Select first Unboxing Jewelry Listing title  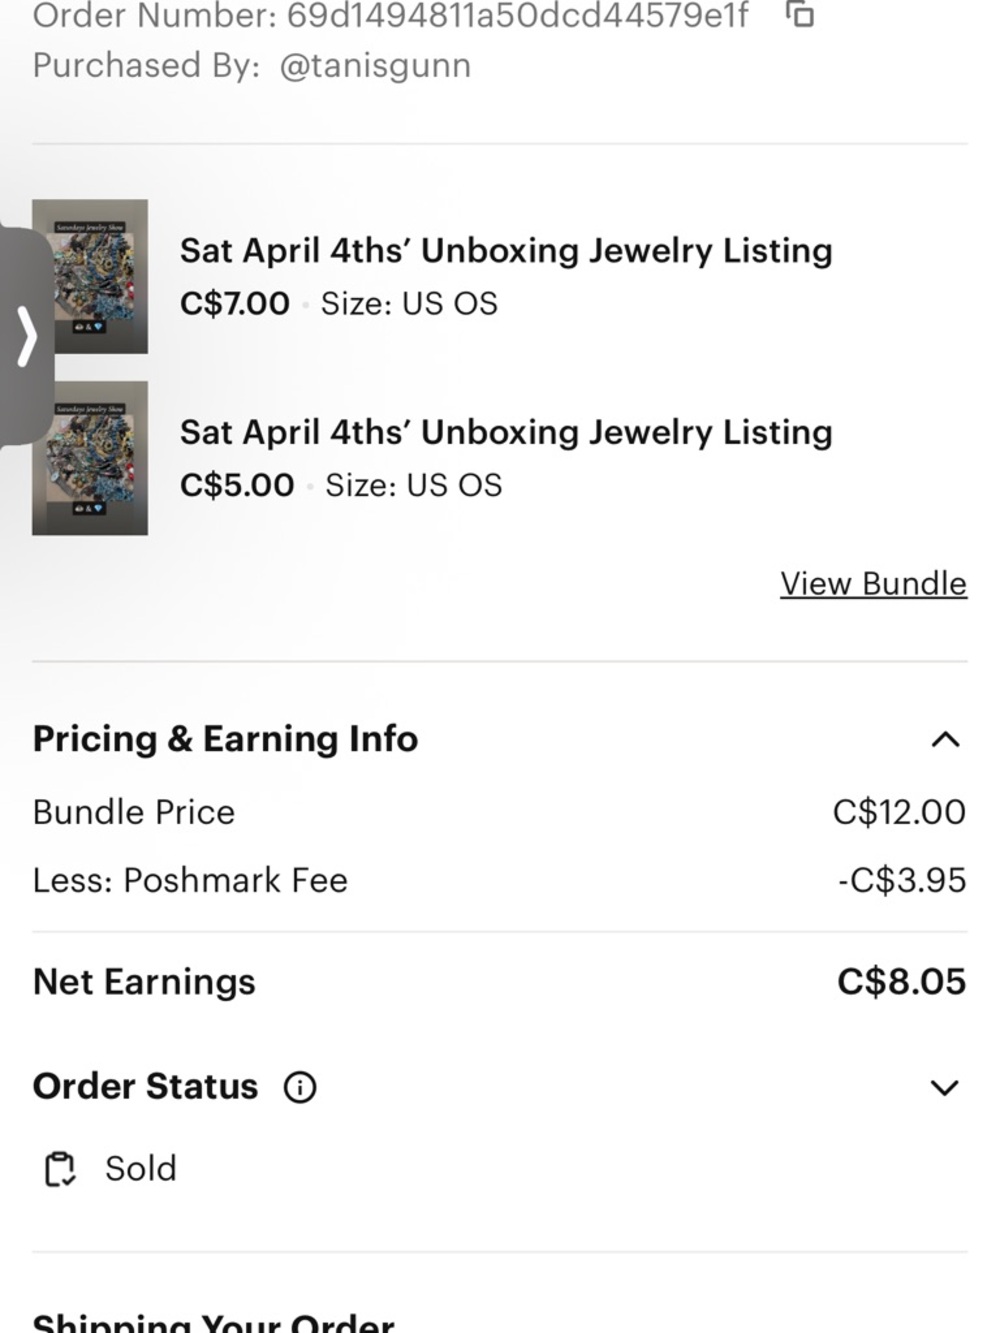point(506,251)
